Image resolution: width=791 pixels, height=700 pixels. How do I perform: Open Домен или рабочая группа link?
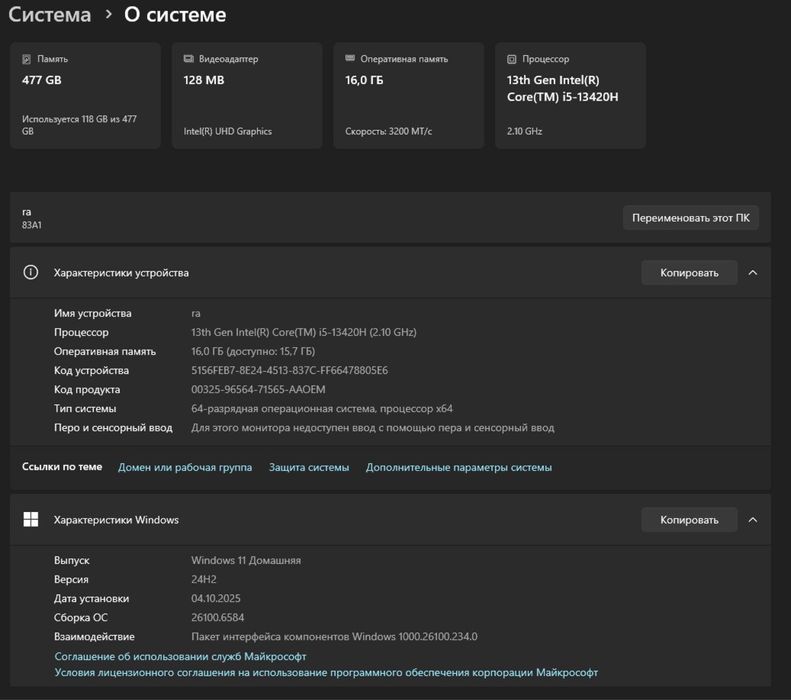coord(185,468)
